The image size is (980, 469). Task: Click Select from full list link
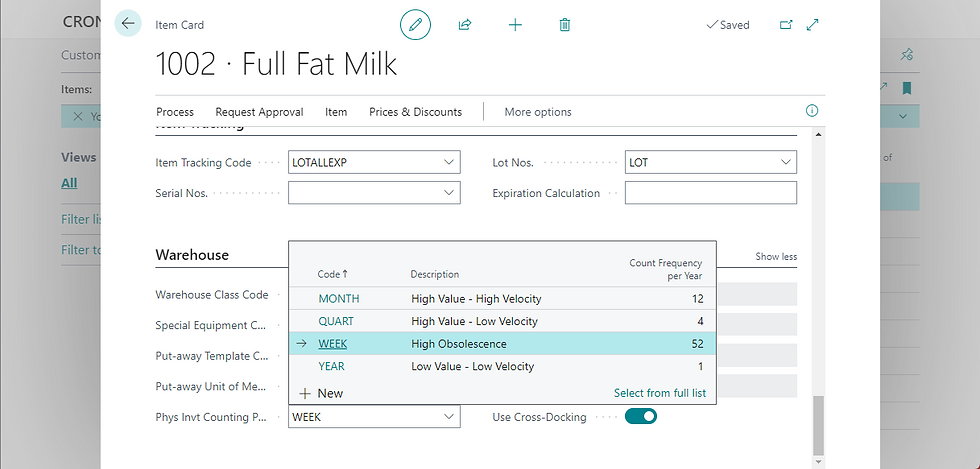click(x=660, y=393)
